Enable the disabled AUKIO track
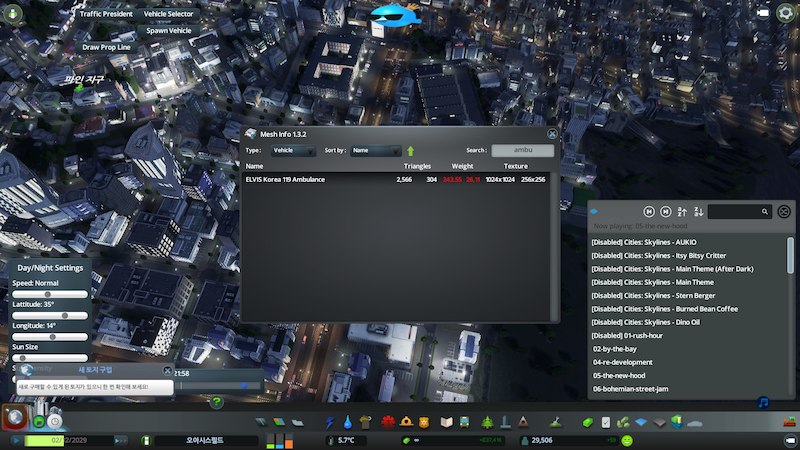 (644, 242)
